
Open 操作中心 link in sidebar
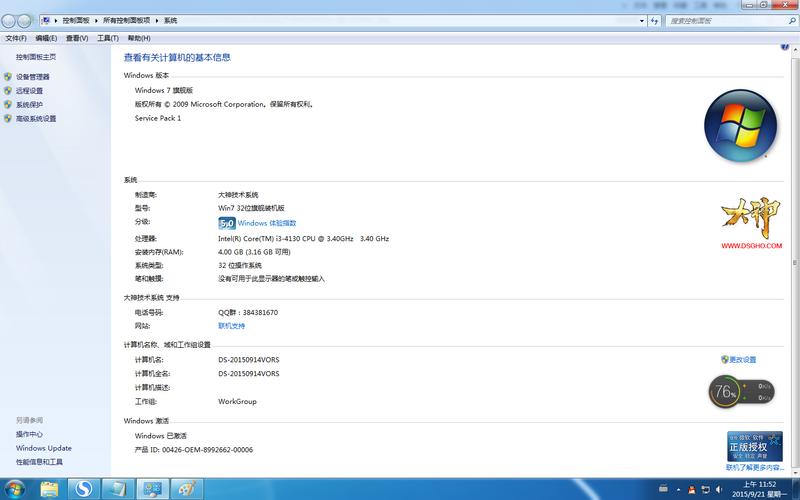click(29, 434)
